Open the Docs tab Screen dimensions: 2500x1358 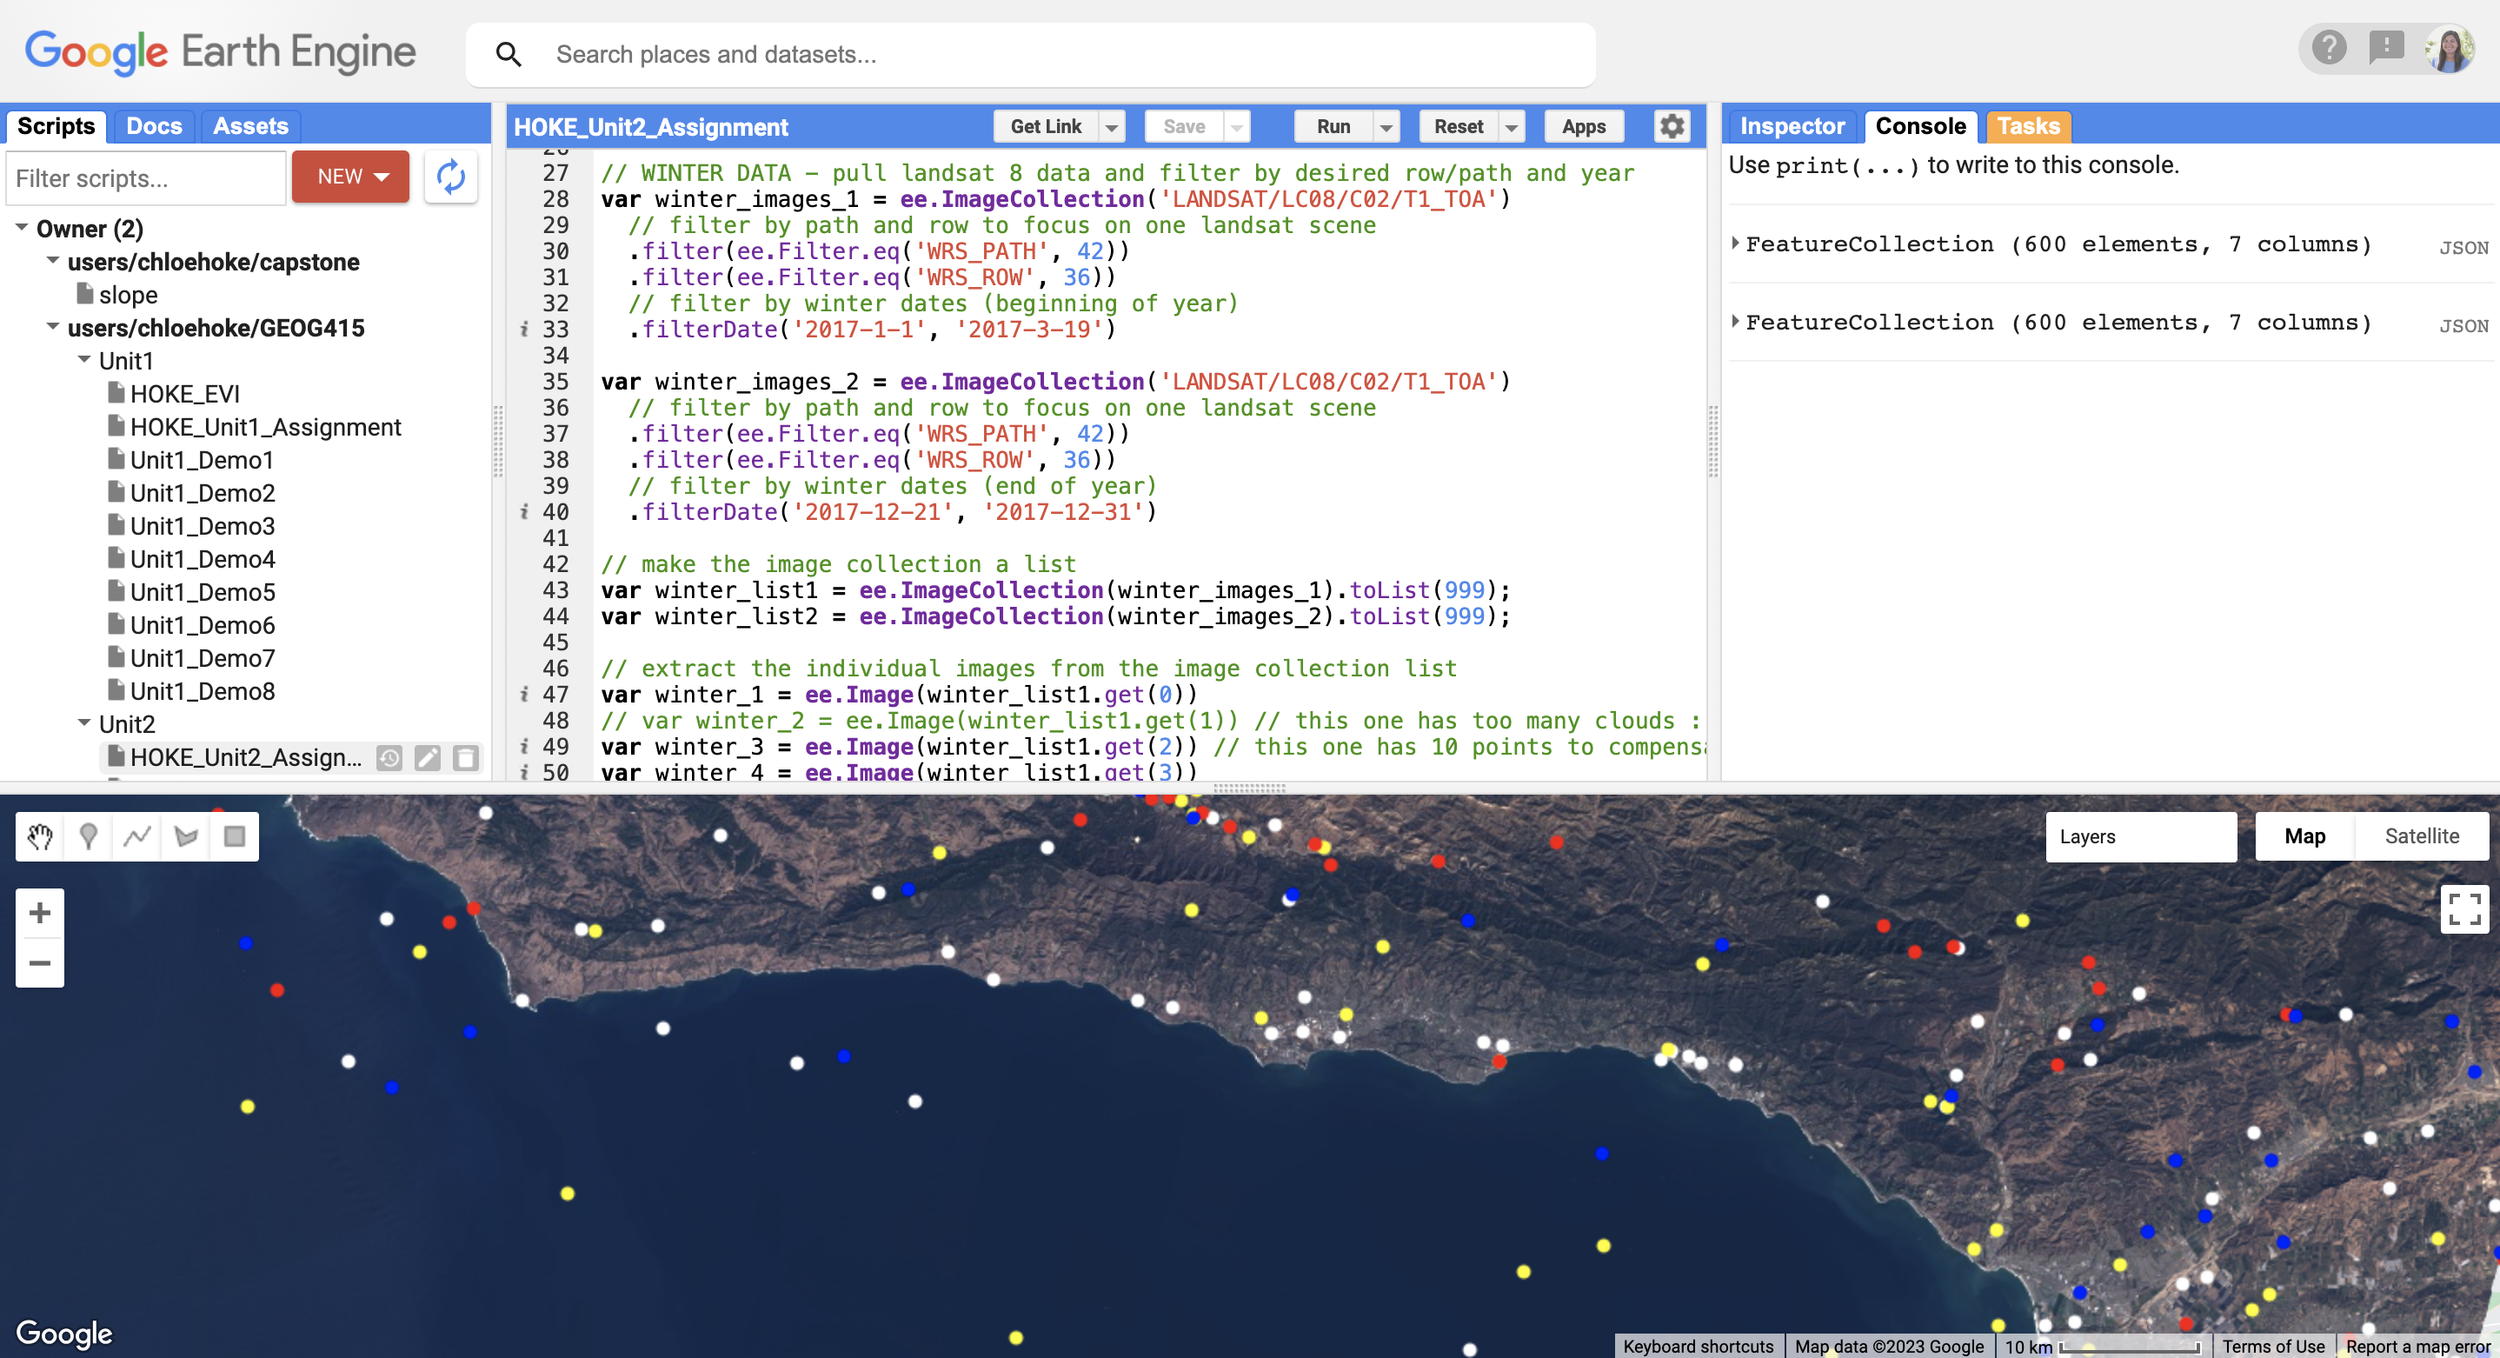click(154, 127)
